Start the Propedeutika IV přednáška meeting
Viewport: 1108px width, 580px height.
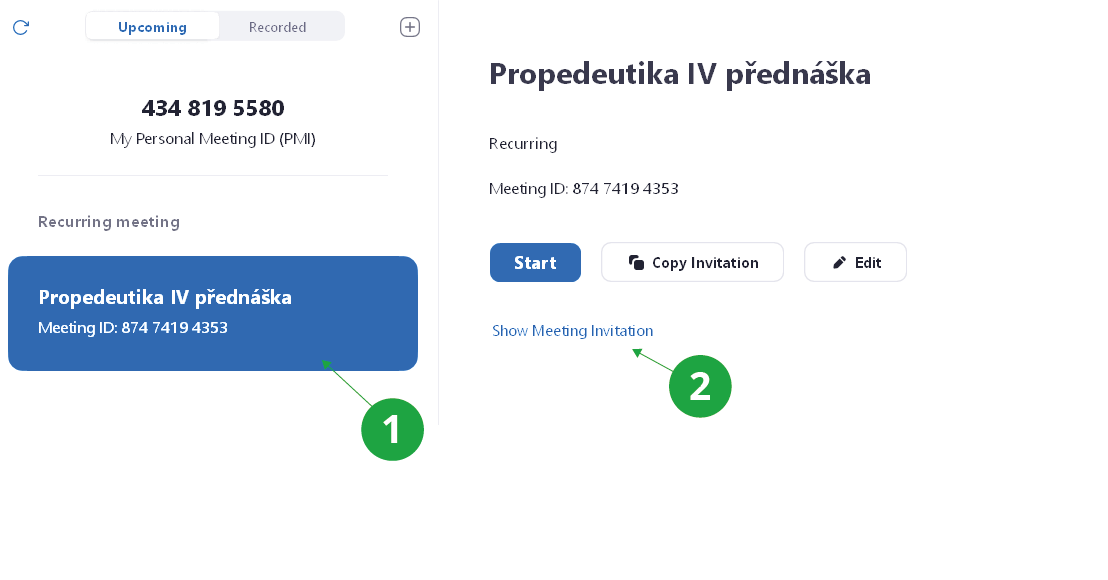point(535,263)
